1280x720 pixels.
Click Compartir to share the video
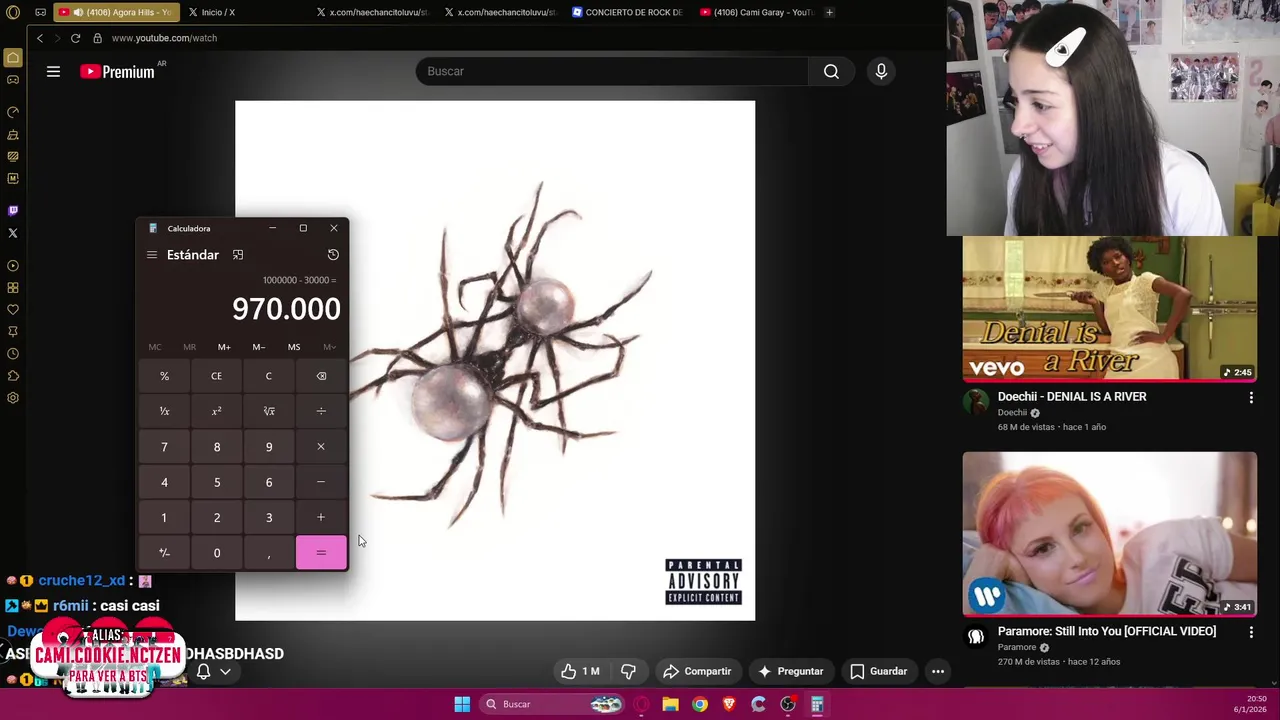[697, 671]
